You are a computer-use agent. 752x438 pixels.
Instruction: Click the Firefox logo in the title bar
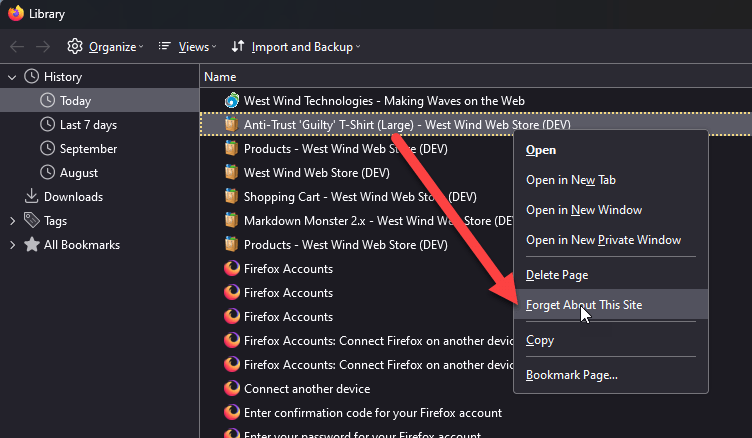pyautogui.click(x=16, y=13)
